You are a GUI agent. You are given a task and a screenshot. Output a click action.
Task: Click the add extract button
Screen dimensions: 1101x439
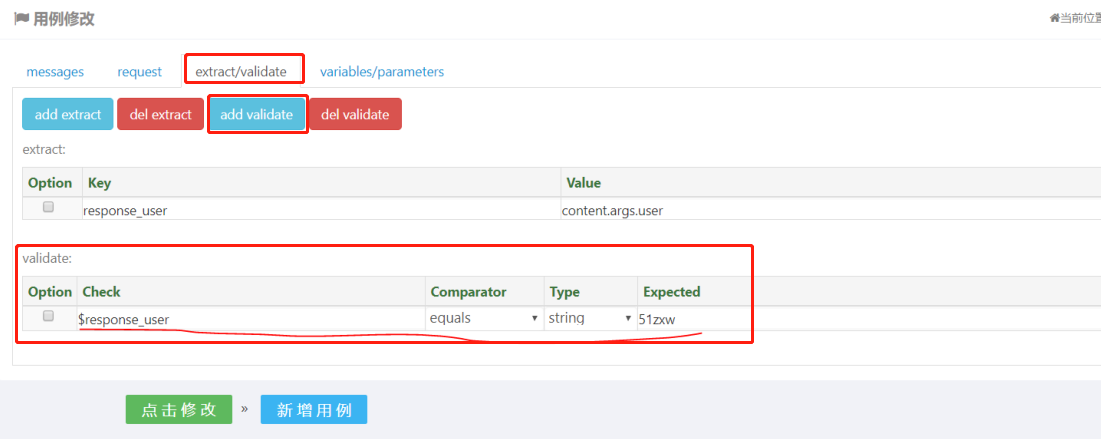pos(67,114)
